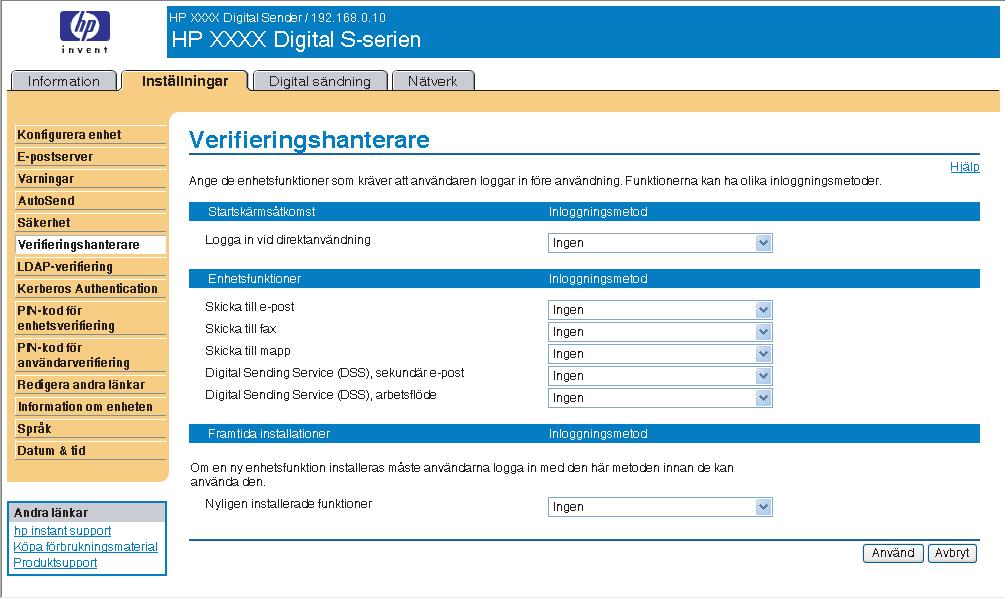Screen dimensions: 1005x599
Task: Click the Verifieringshanterare page heading
Action: click(309, 140)
